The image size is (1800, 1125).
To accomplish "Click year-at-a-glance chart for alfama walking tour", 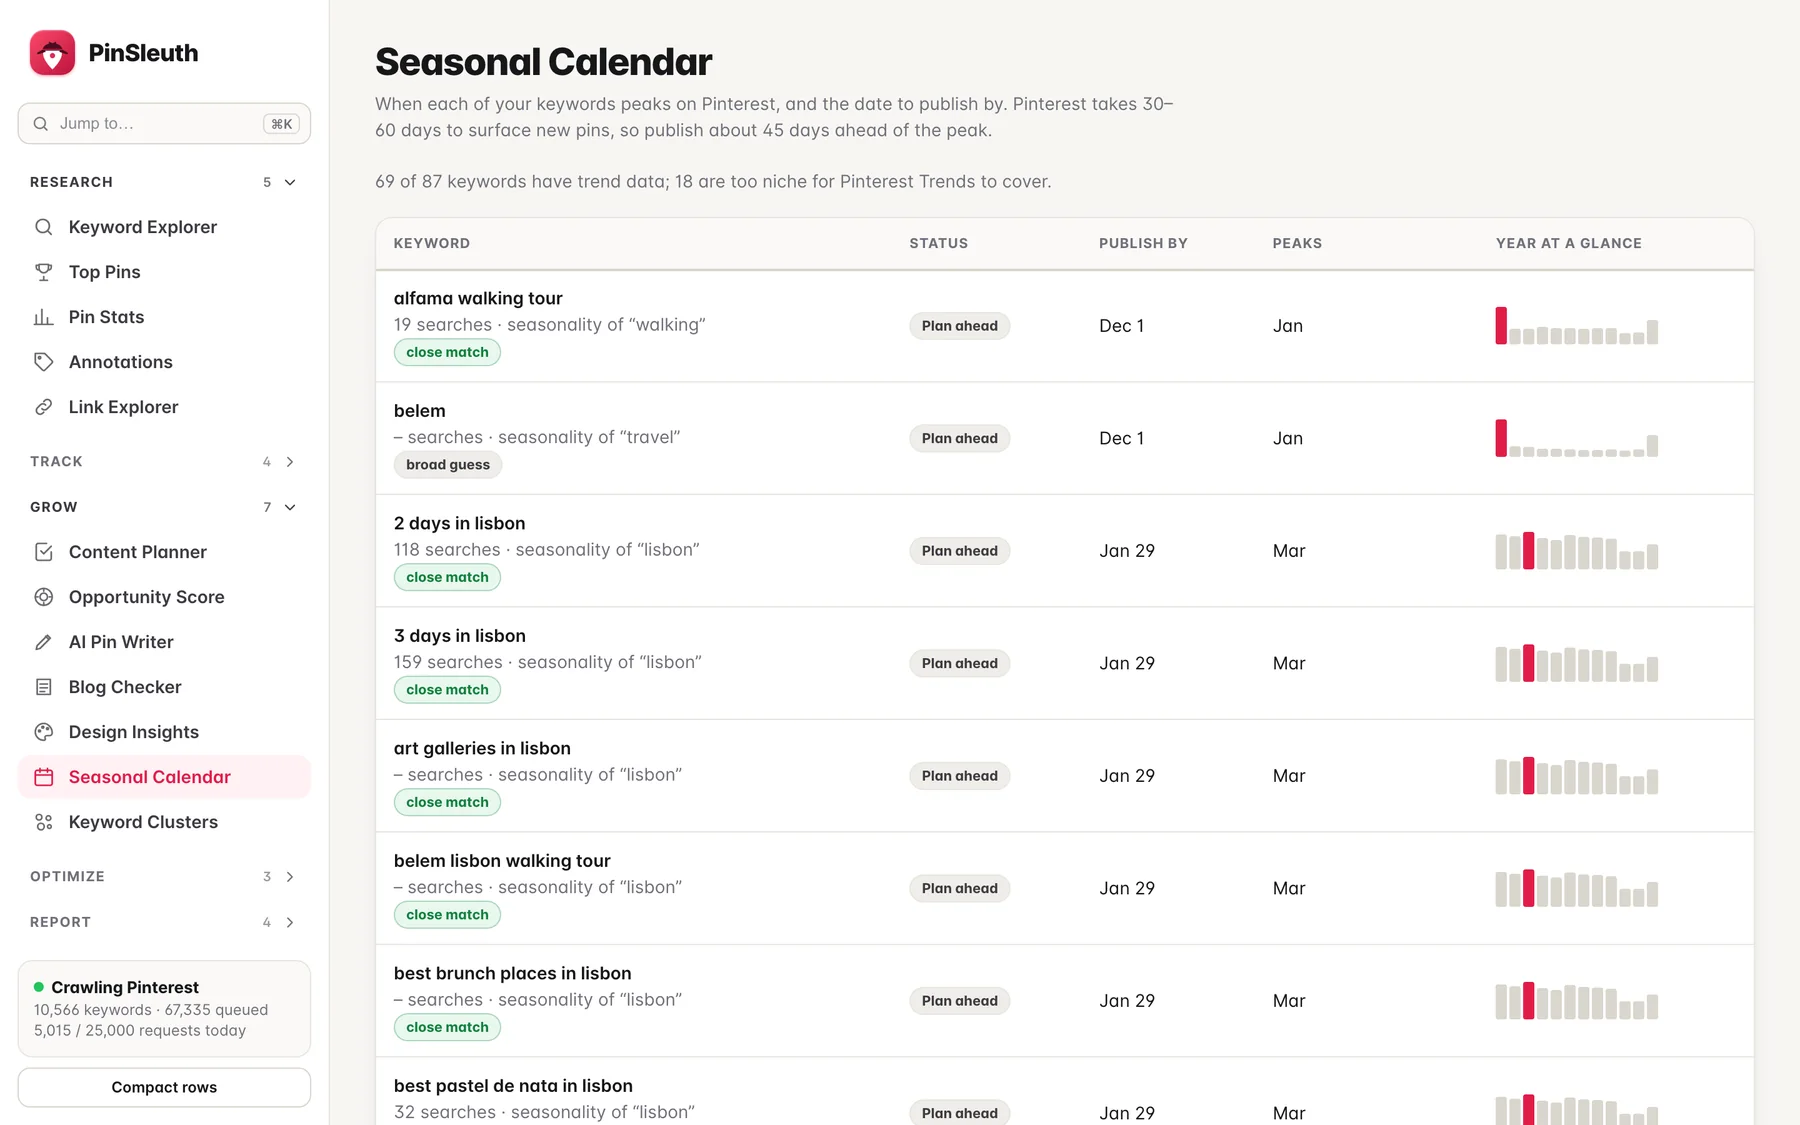I will 1576,326.
